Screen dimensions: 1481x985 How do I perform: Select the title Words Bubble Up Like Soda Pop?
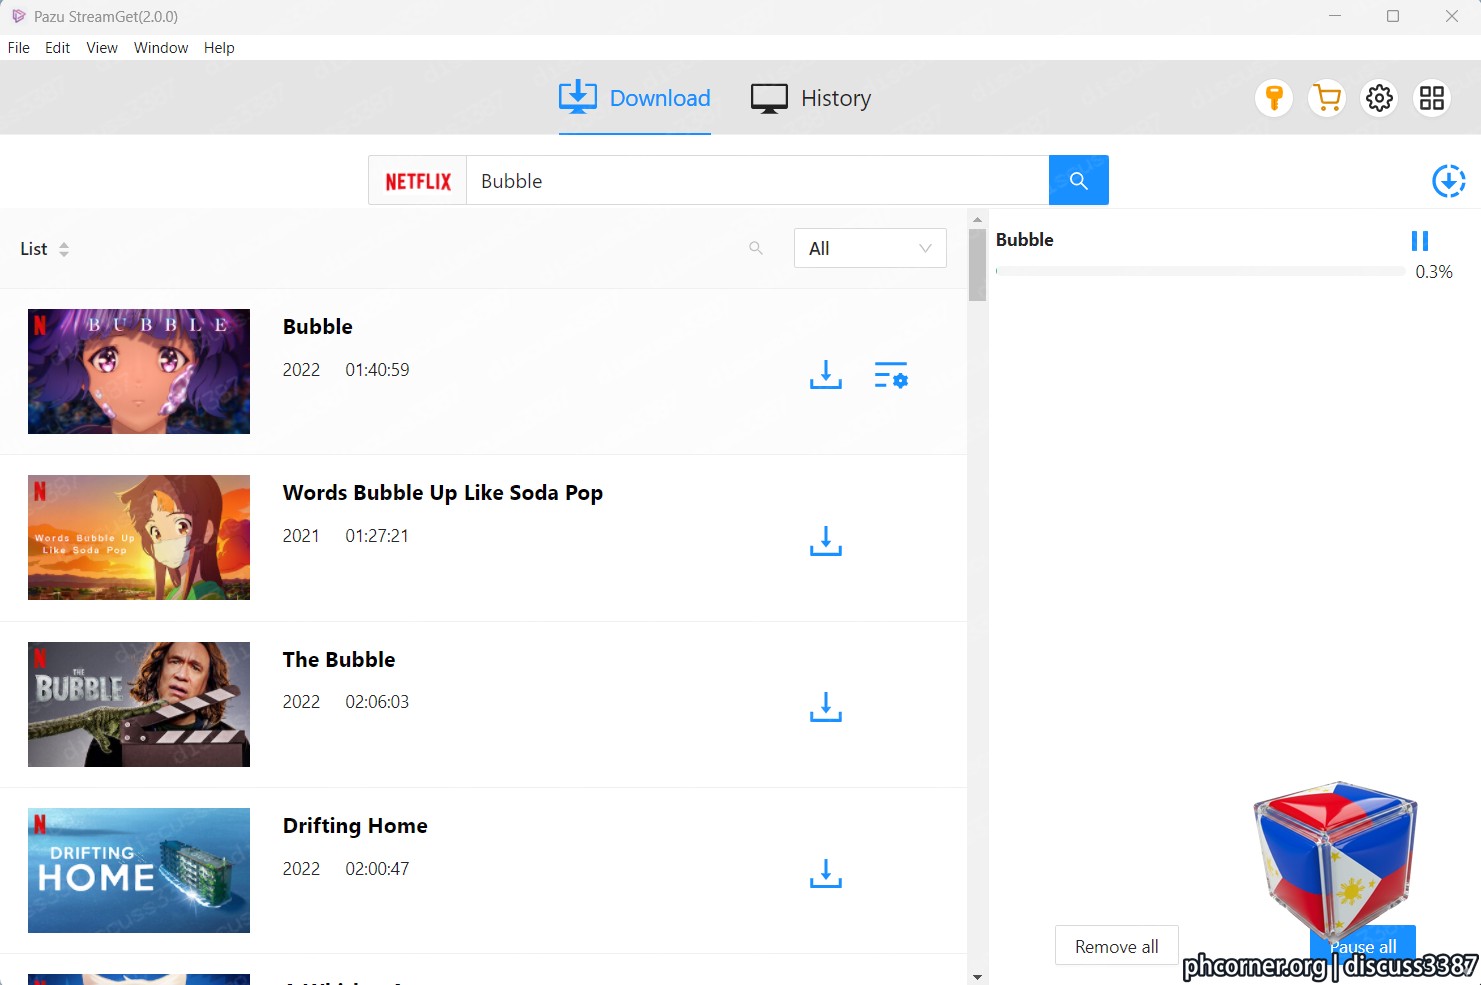pyautogui.click(x=443, y=493)
